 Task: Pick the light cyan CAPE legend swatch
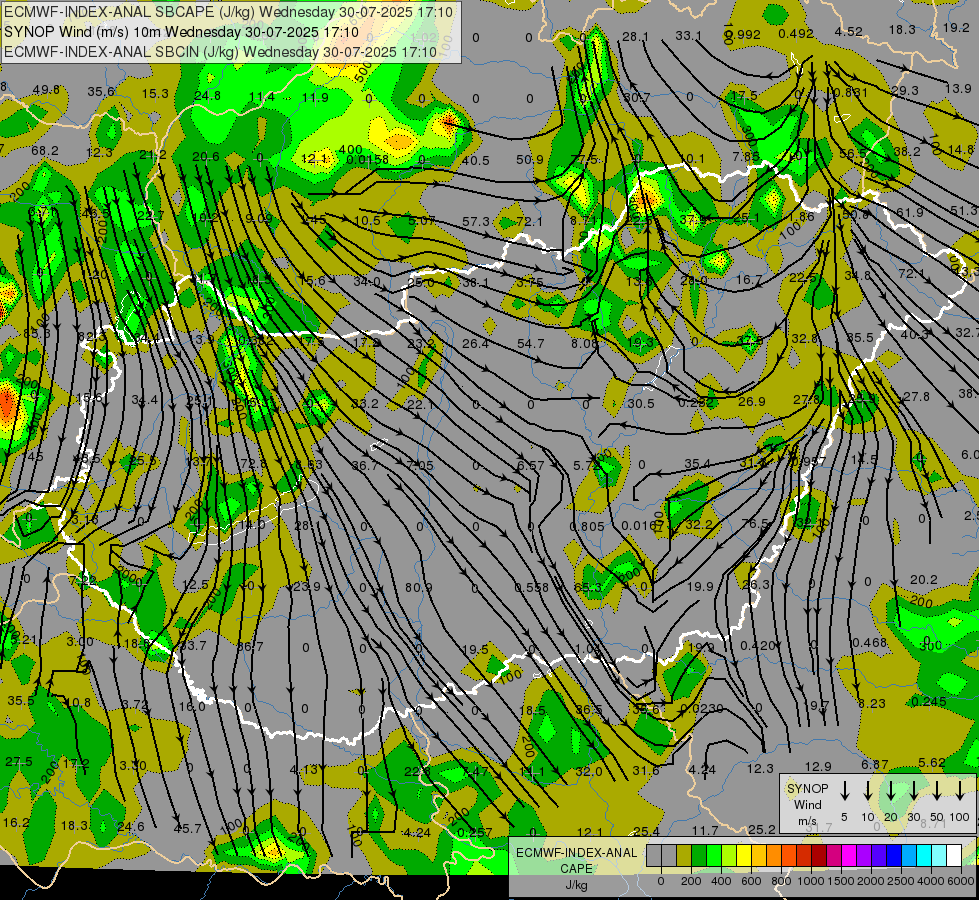[938, 856]
